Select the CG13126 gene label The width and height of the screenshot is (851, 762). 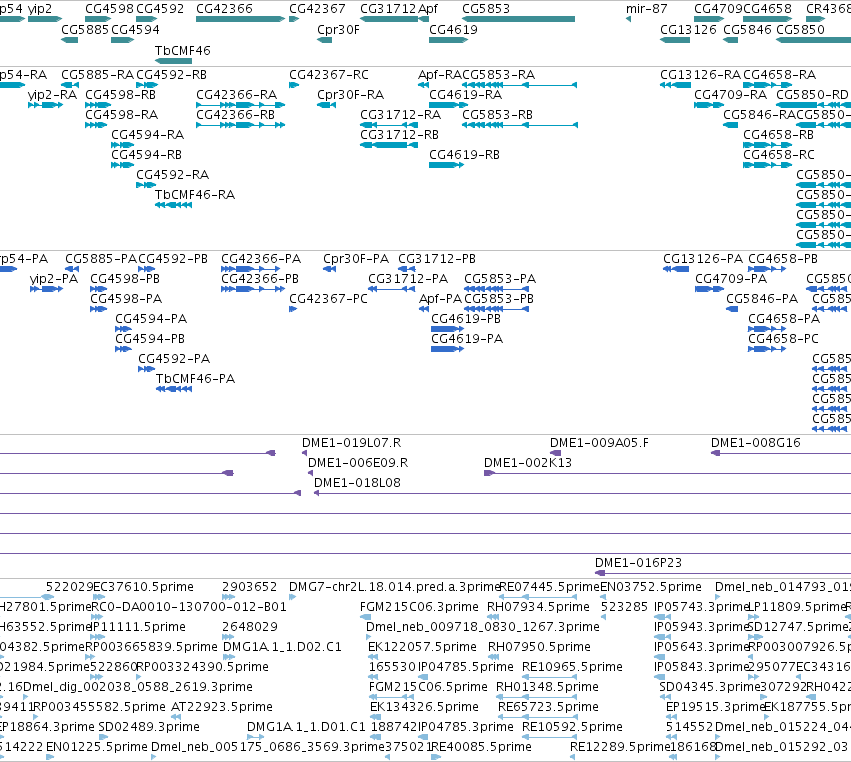(688, 30)
